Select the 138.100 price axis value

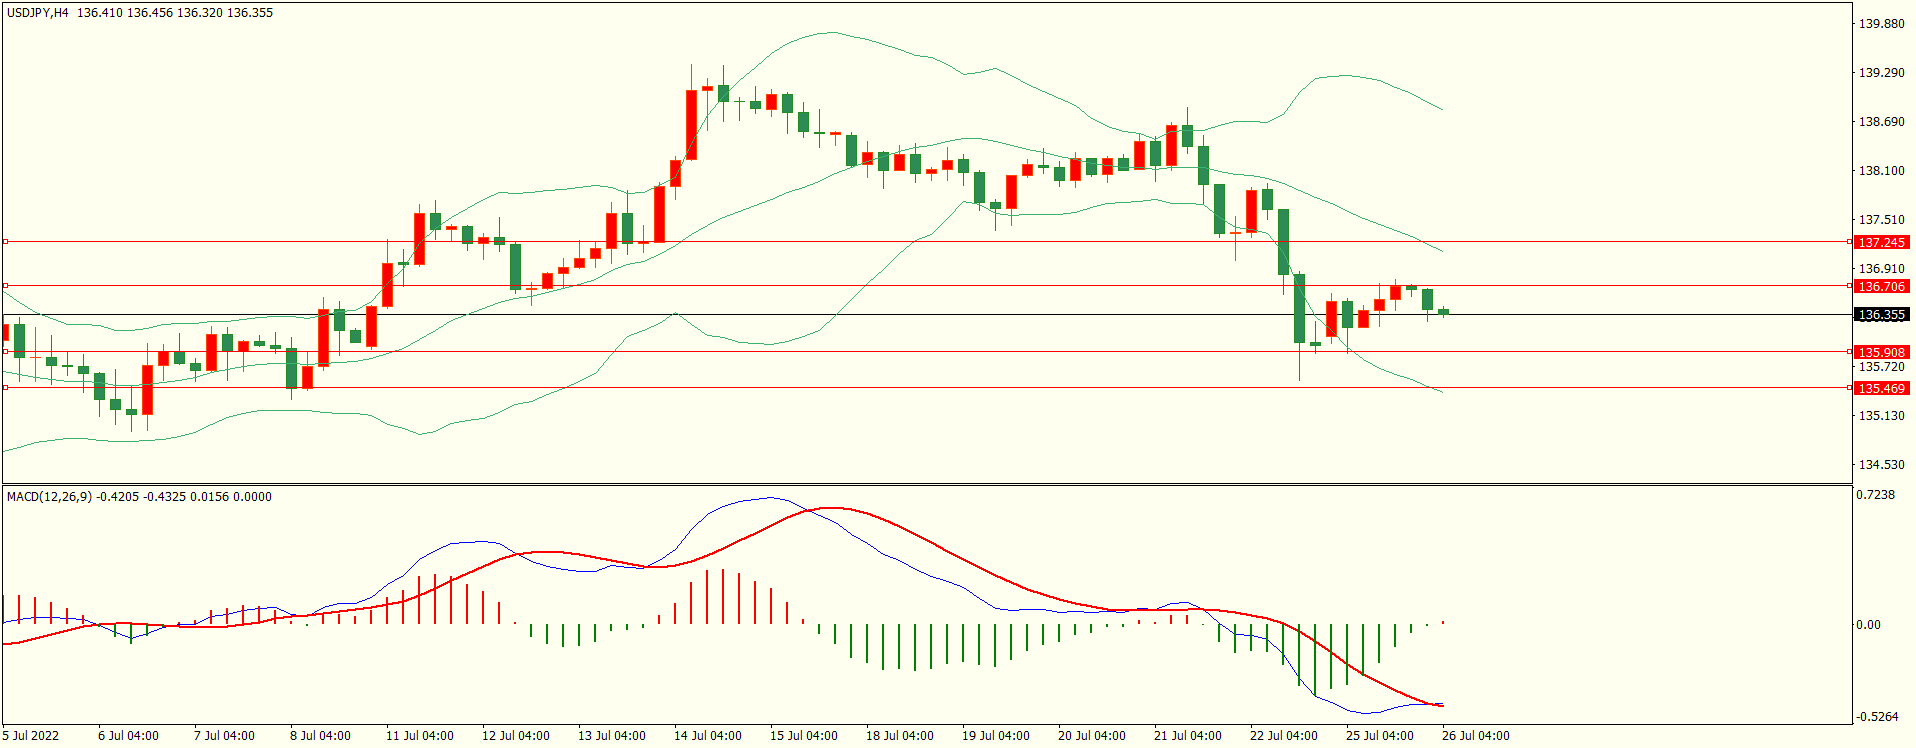[1881, 171]
